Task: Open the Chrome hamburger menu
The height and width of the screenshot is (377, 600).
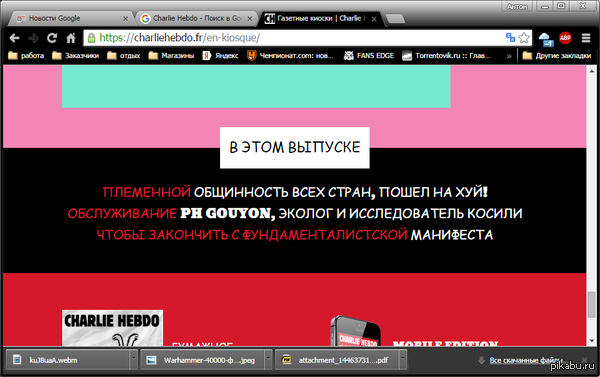Action: tap(586, 38)
